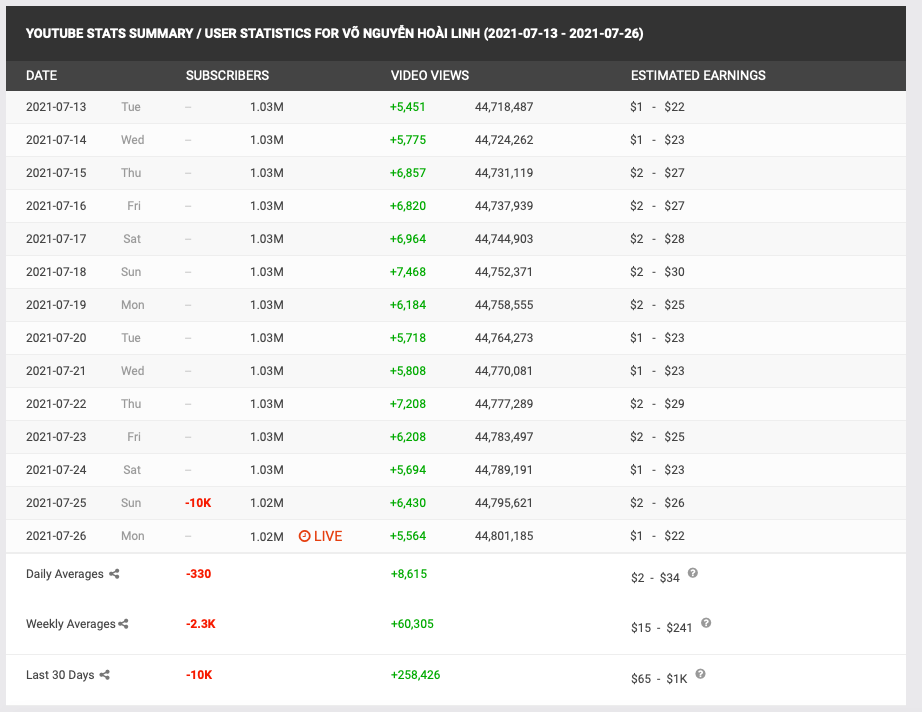Screen dimensions: 922x712
Task: Click the +258,426 last 30 days views
Action: (x=415, y=675)
